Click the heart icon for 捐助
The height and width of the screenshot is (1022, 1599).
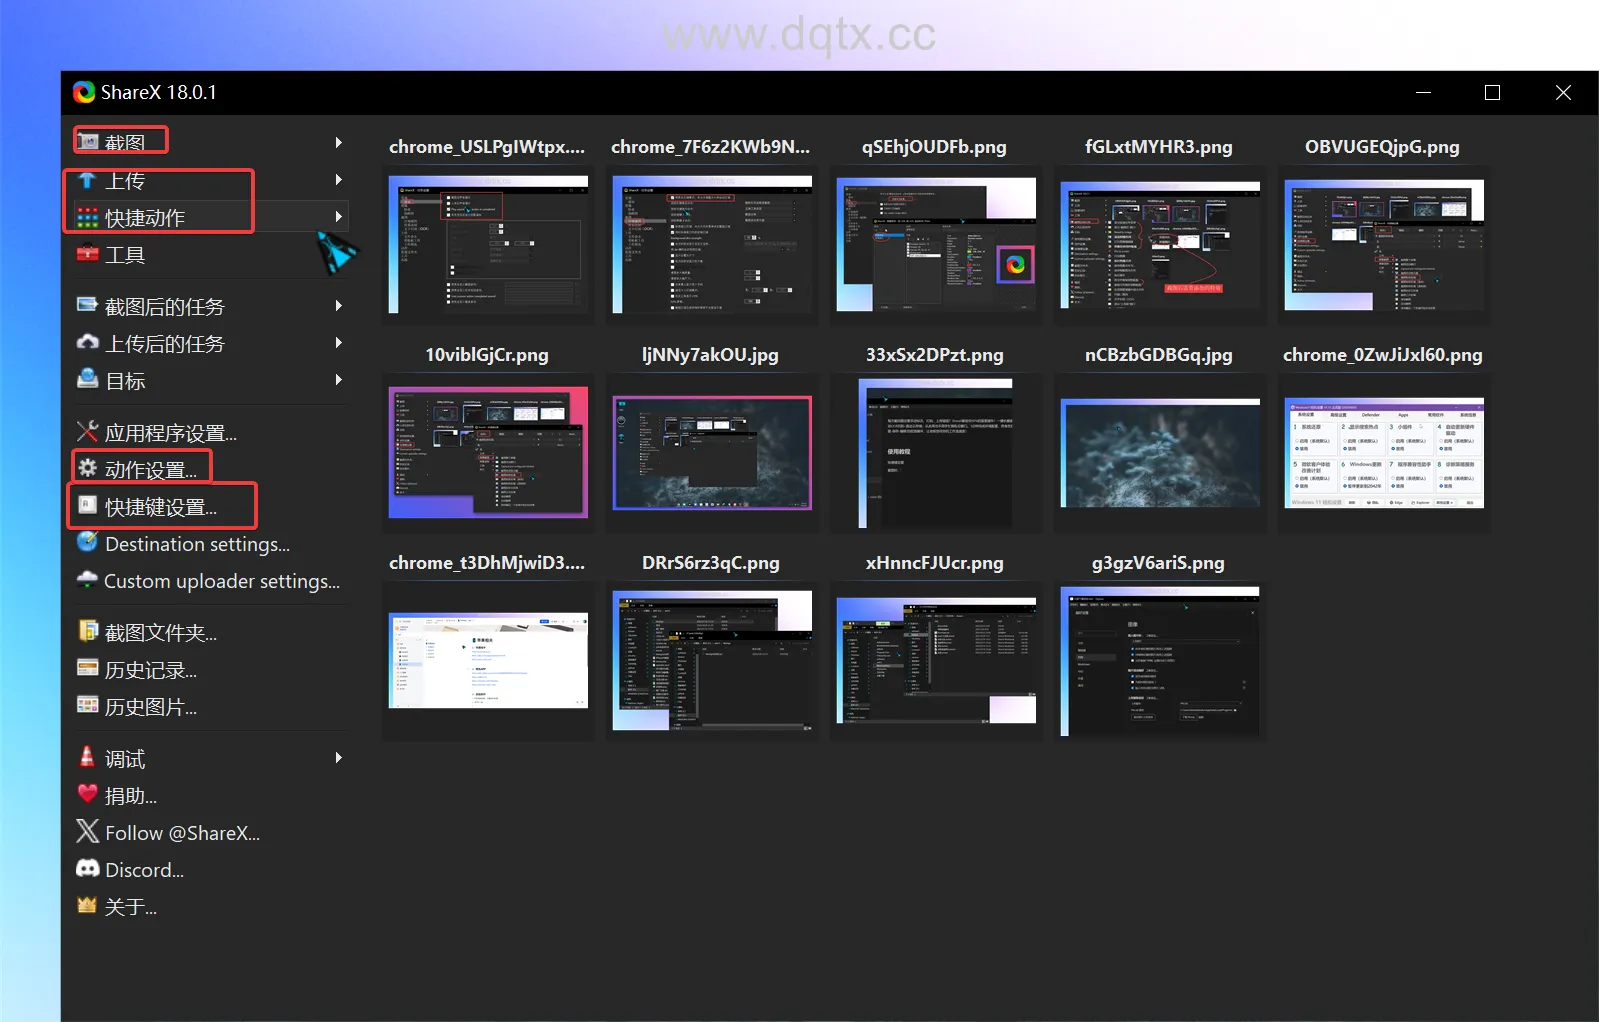click(87, 795)
